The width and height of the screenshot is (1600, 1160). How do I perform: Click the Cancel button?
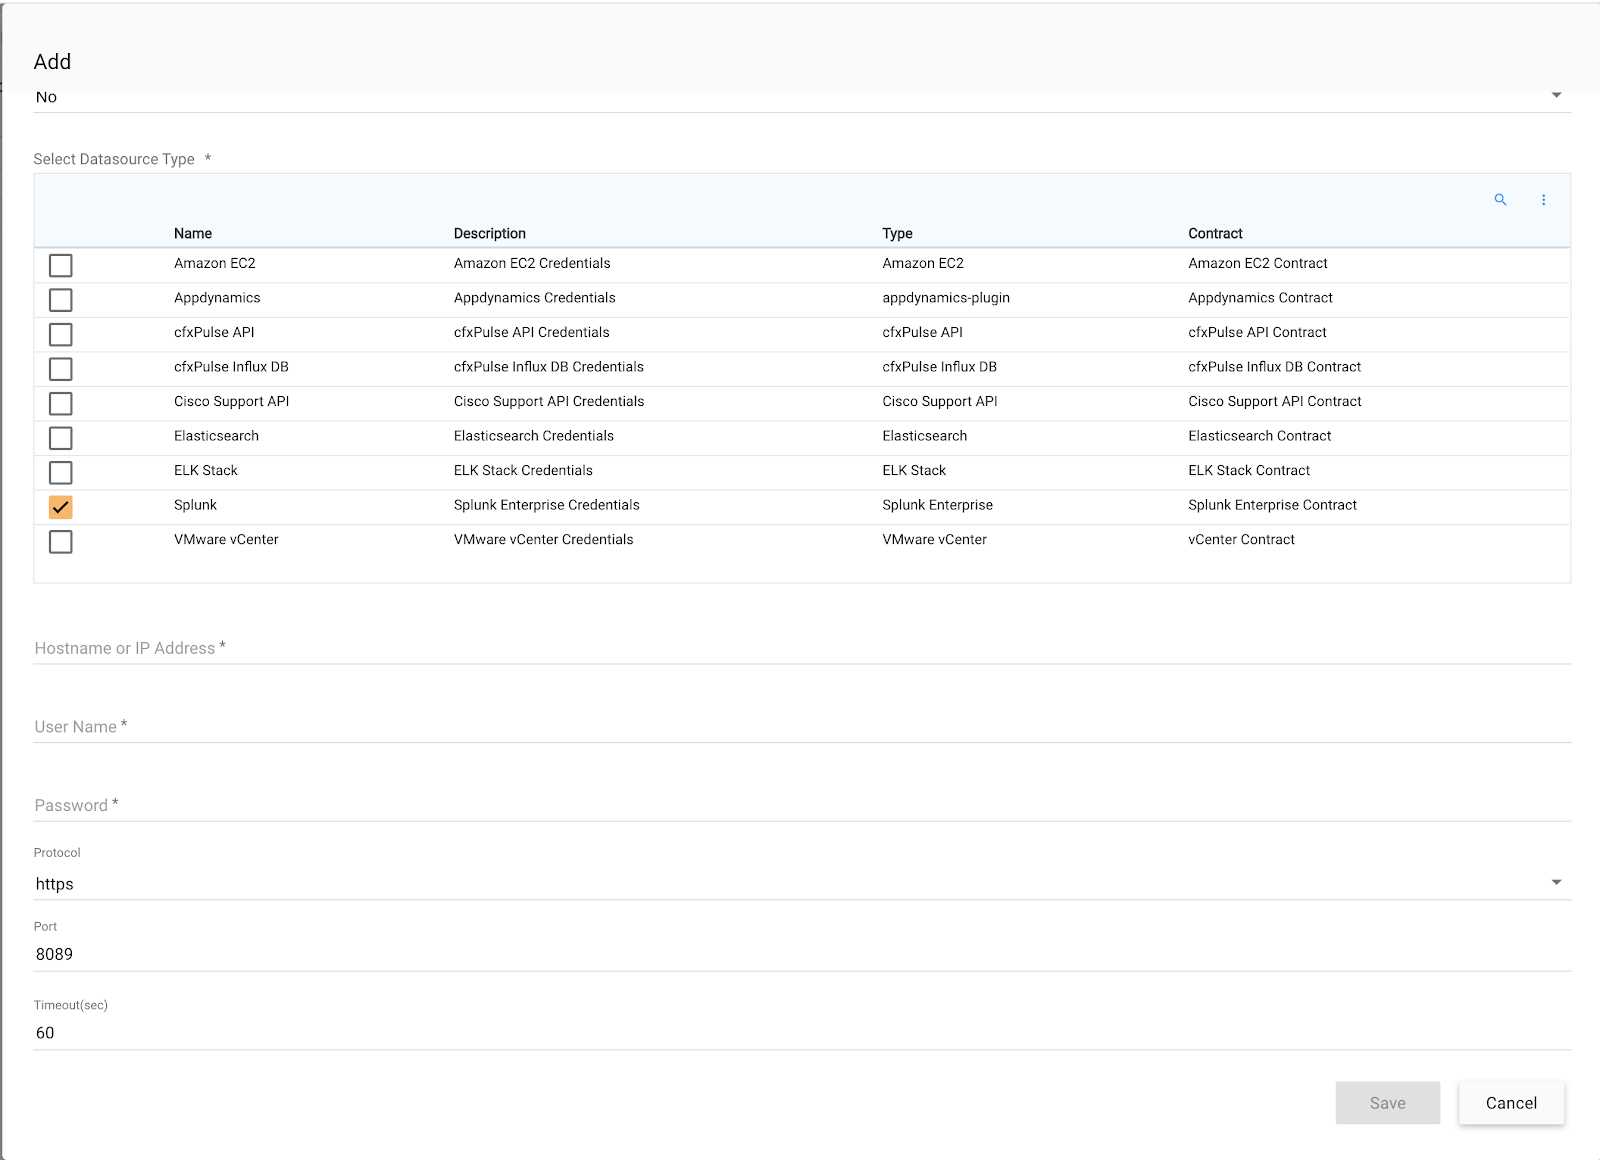click(1511, 1103)
